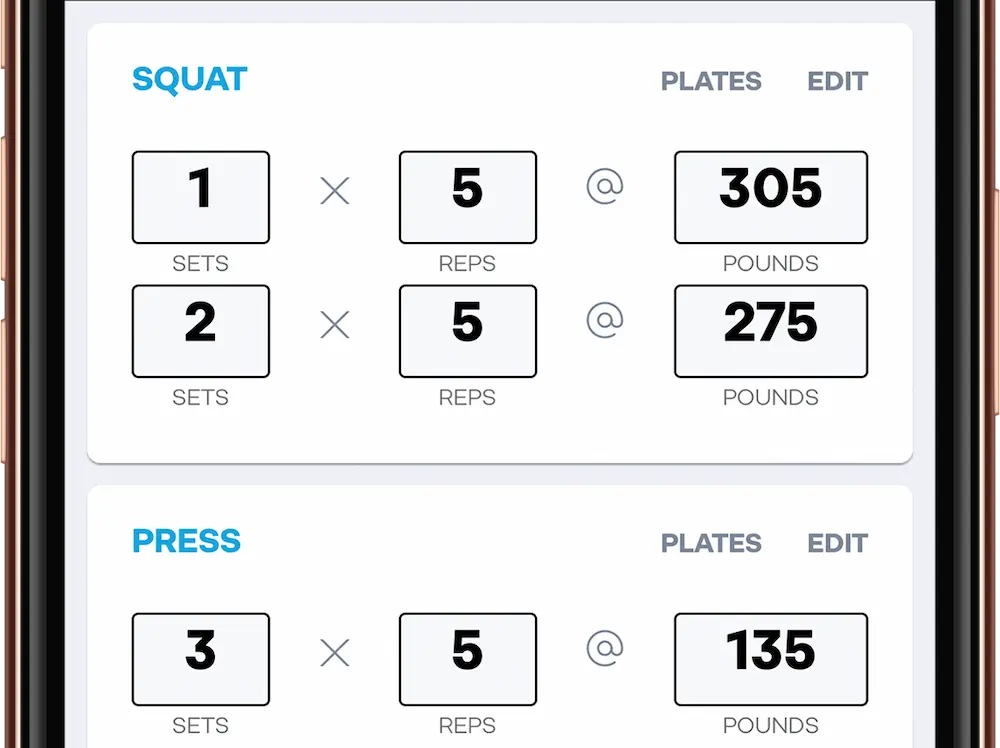
Task: Click the 275 pounds field
Action: [x=771, y=331]
